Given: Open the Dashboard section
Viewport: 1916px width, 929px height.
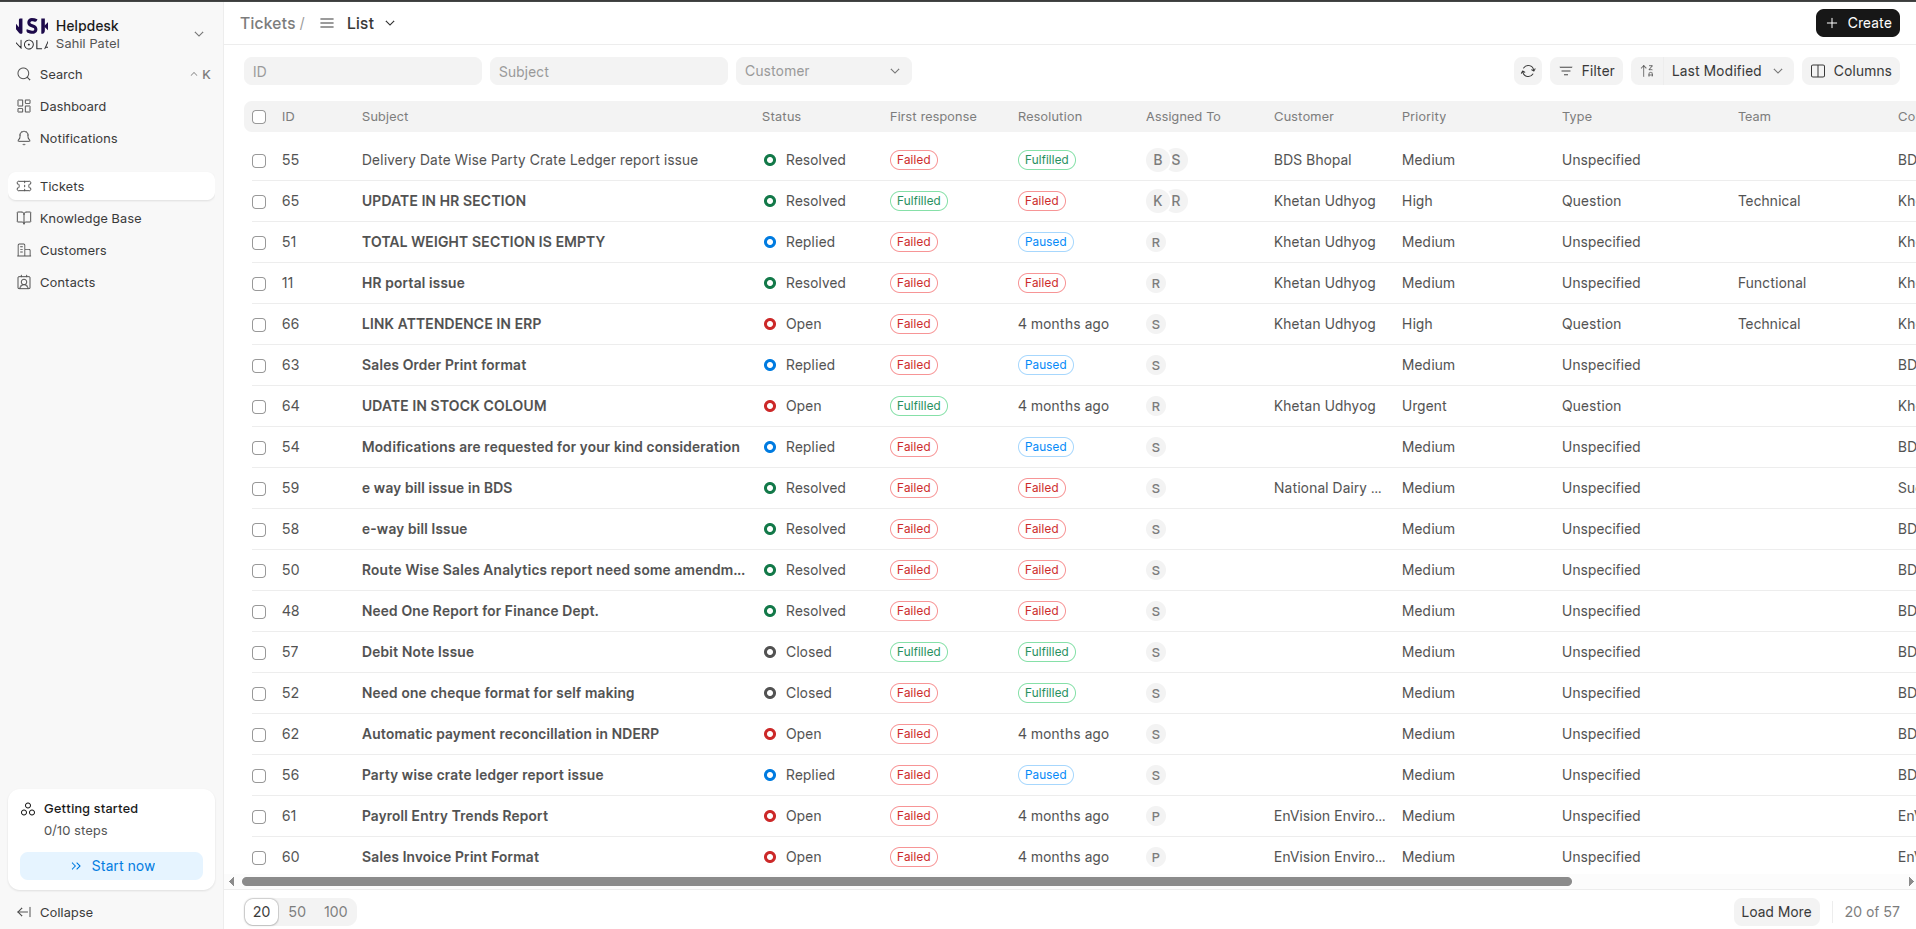Looking at the screenshot, I should [x=73, y=106].
